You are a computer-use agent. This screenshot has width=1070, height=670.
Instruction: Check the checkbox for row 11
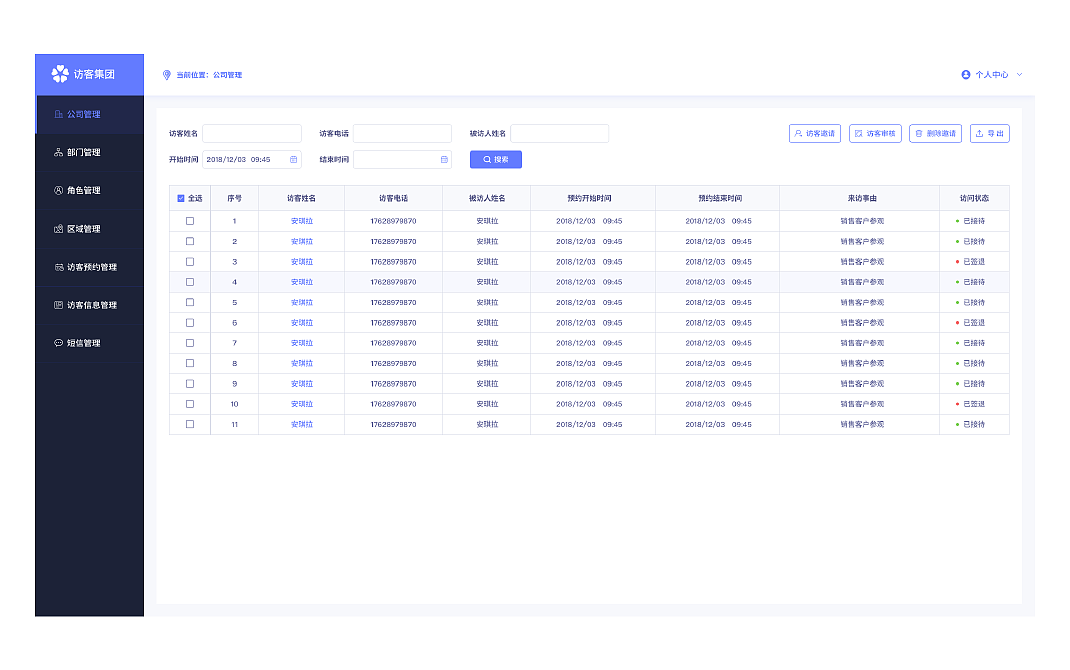click(x=190, y=424)
